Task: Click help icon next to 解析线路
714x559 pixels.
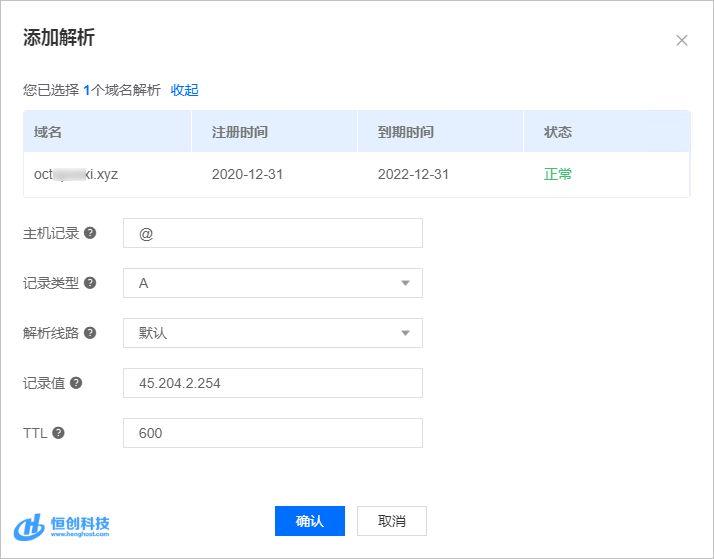Action: pos(90,333)
